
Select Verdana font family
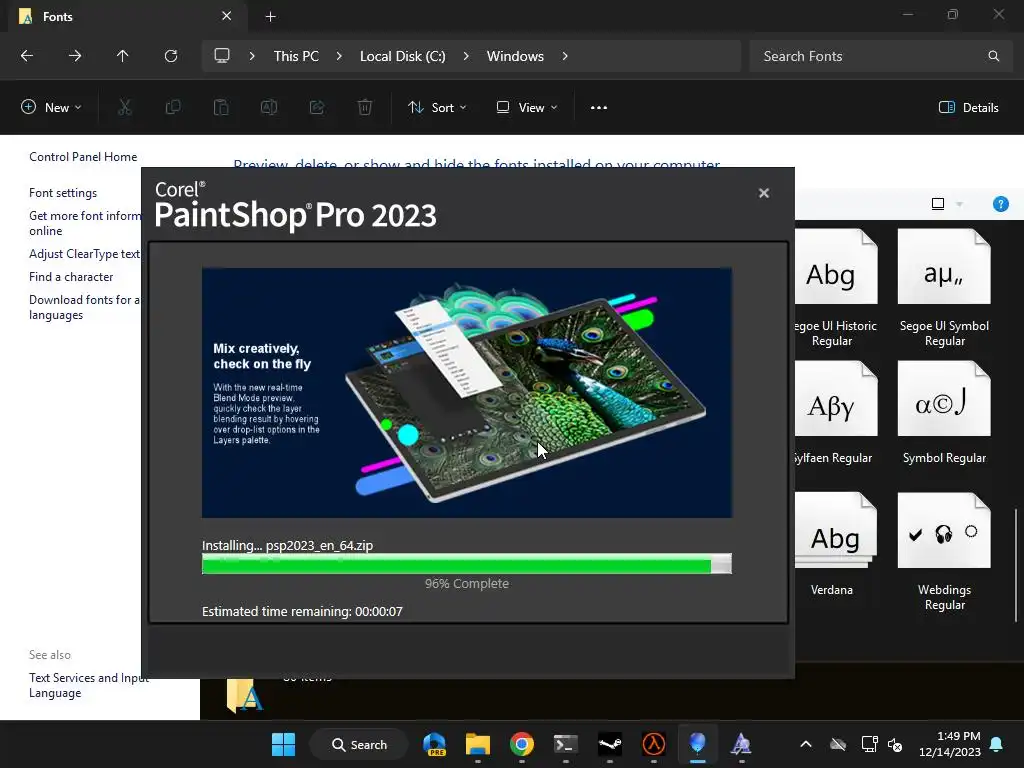click(835, 545)
